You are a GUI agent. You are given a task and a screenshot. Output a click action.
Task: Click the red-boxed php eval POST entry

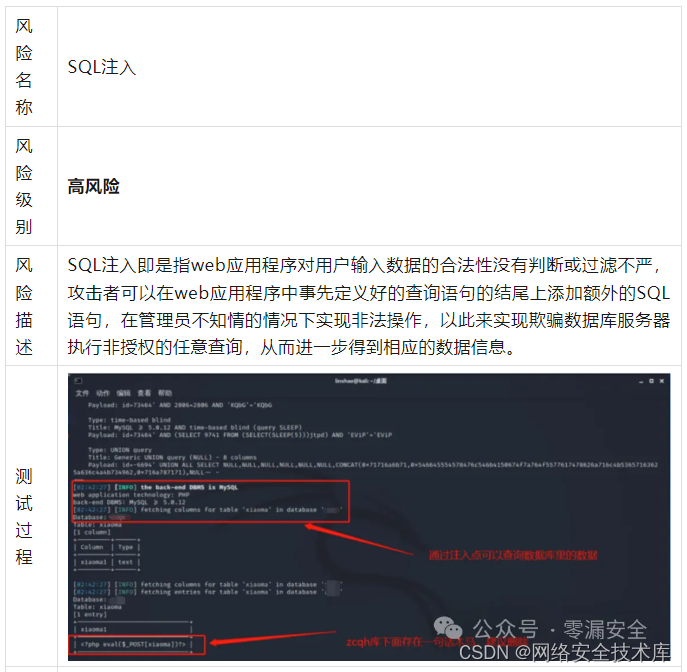click(x=136, y=644)
